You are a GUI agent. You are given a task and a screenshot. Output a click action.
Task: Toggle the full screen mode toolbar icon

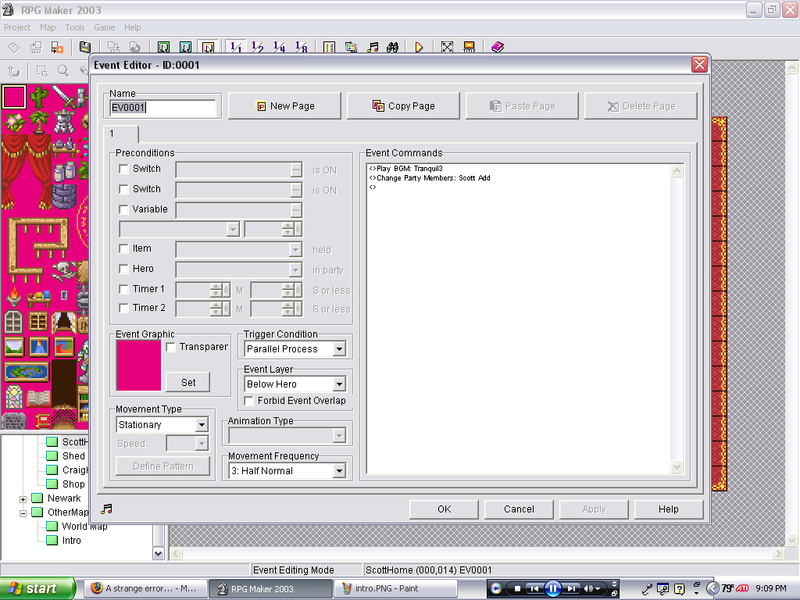point(447,47)
